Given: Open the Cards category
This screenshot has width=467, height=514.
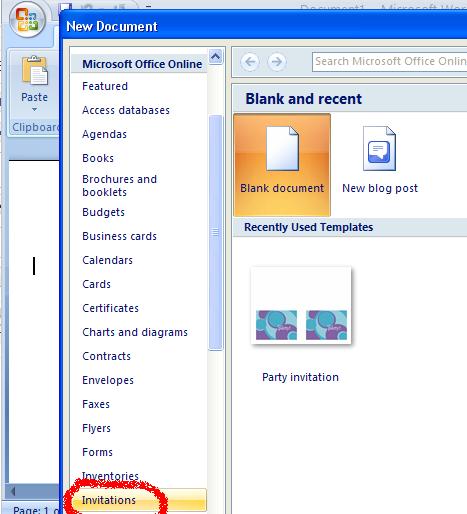Looking at the screenshot, I should pos(96,284).
